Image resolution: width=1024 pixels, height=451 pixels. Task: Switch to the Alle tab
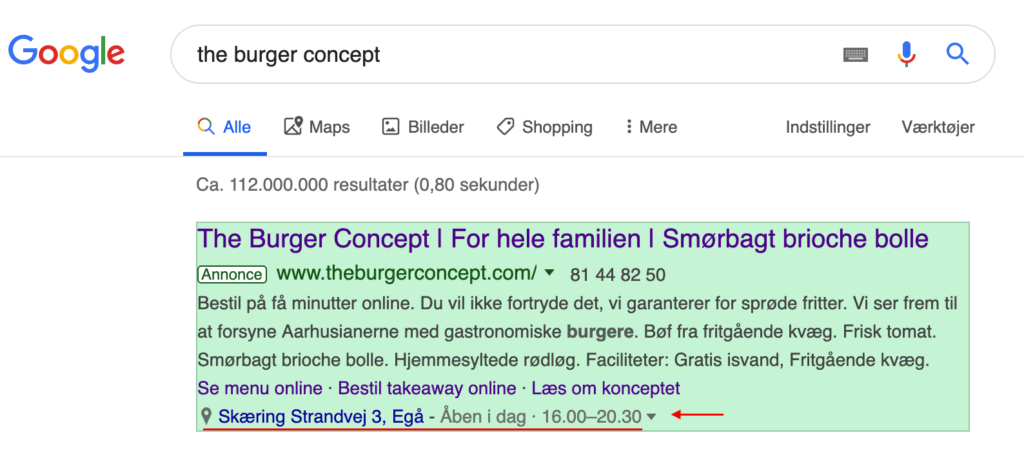point(225,127)
